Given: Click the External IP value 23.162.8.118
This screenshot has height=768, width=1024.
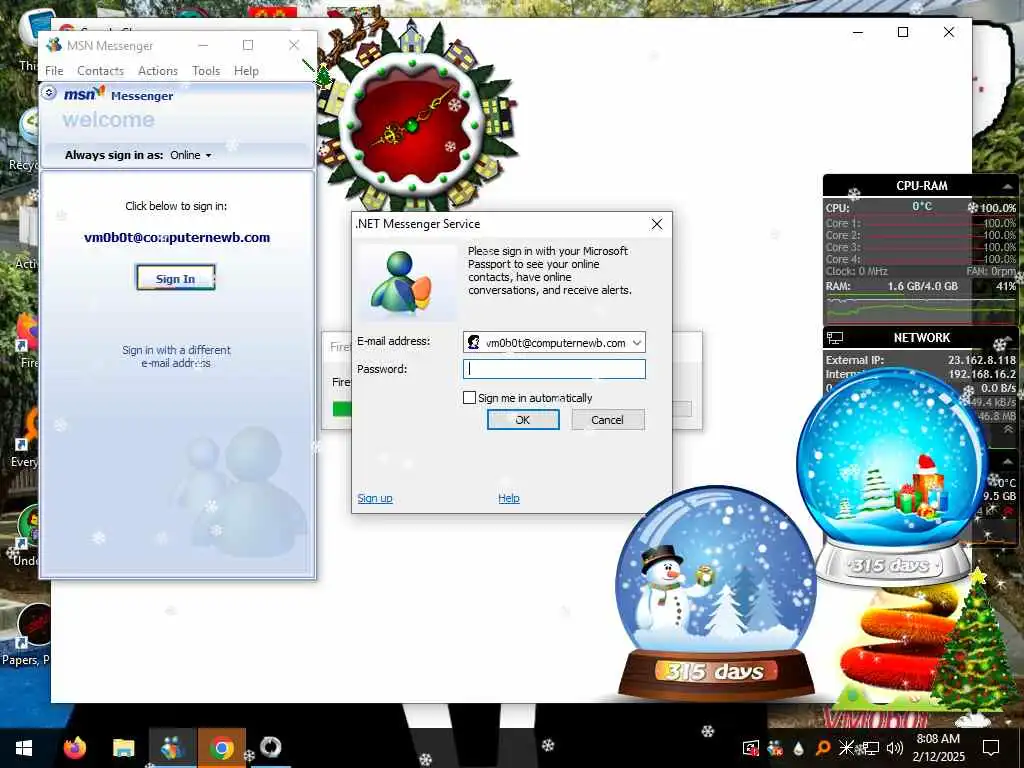Looking at the screenshot, I should tap(982, 360).
